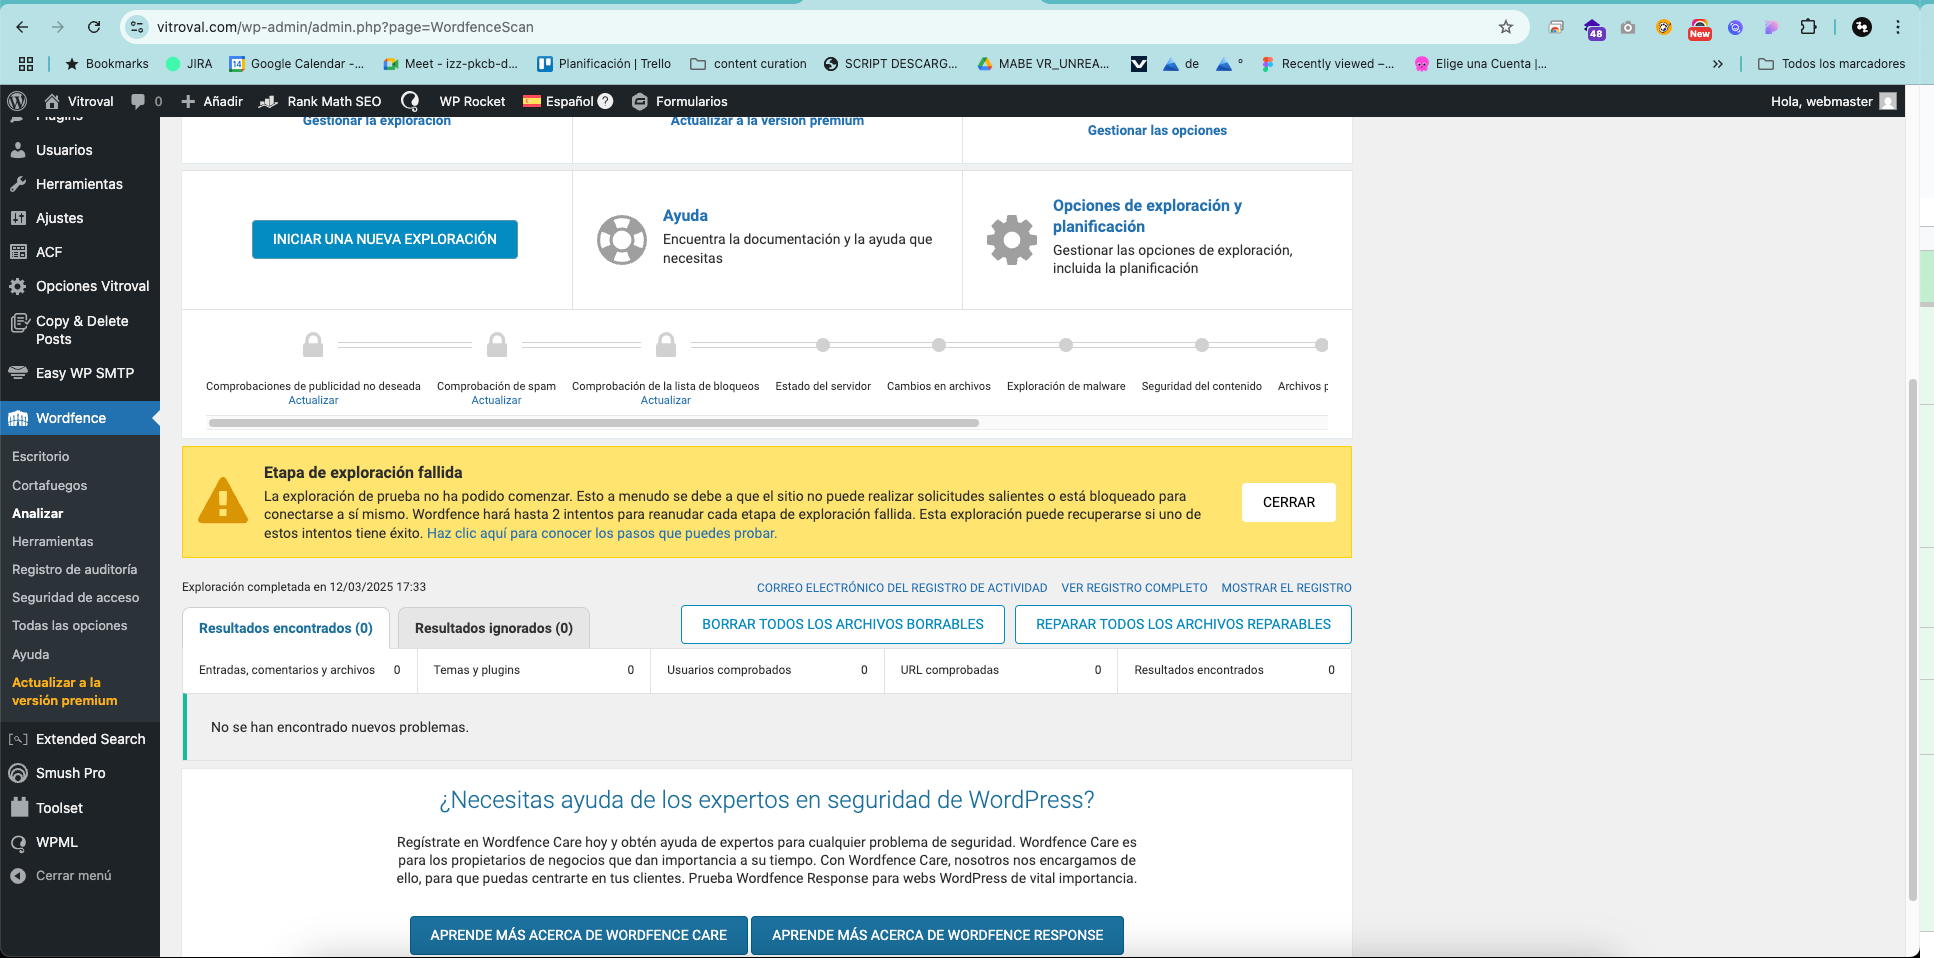The height and width of the screenshot is (958, 1934).
Task: Click Aprende más acerca de Wordfence Care
Action: pos(579,935)
